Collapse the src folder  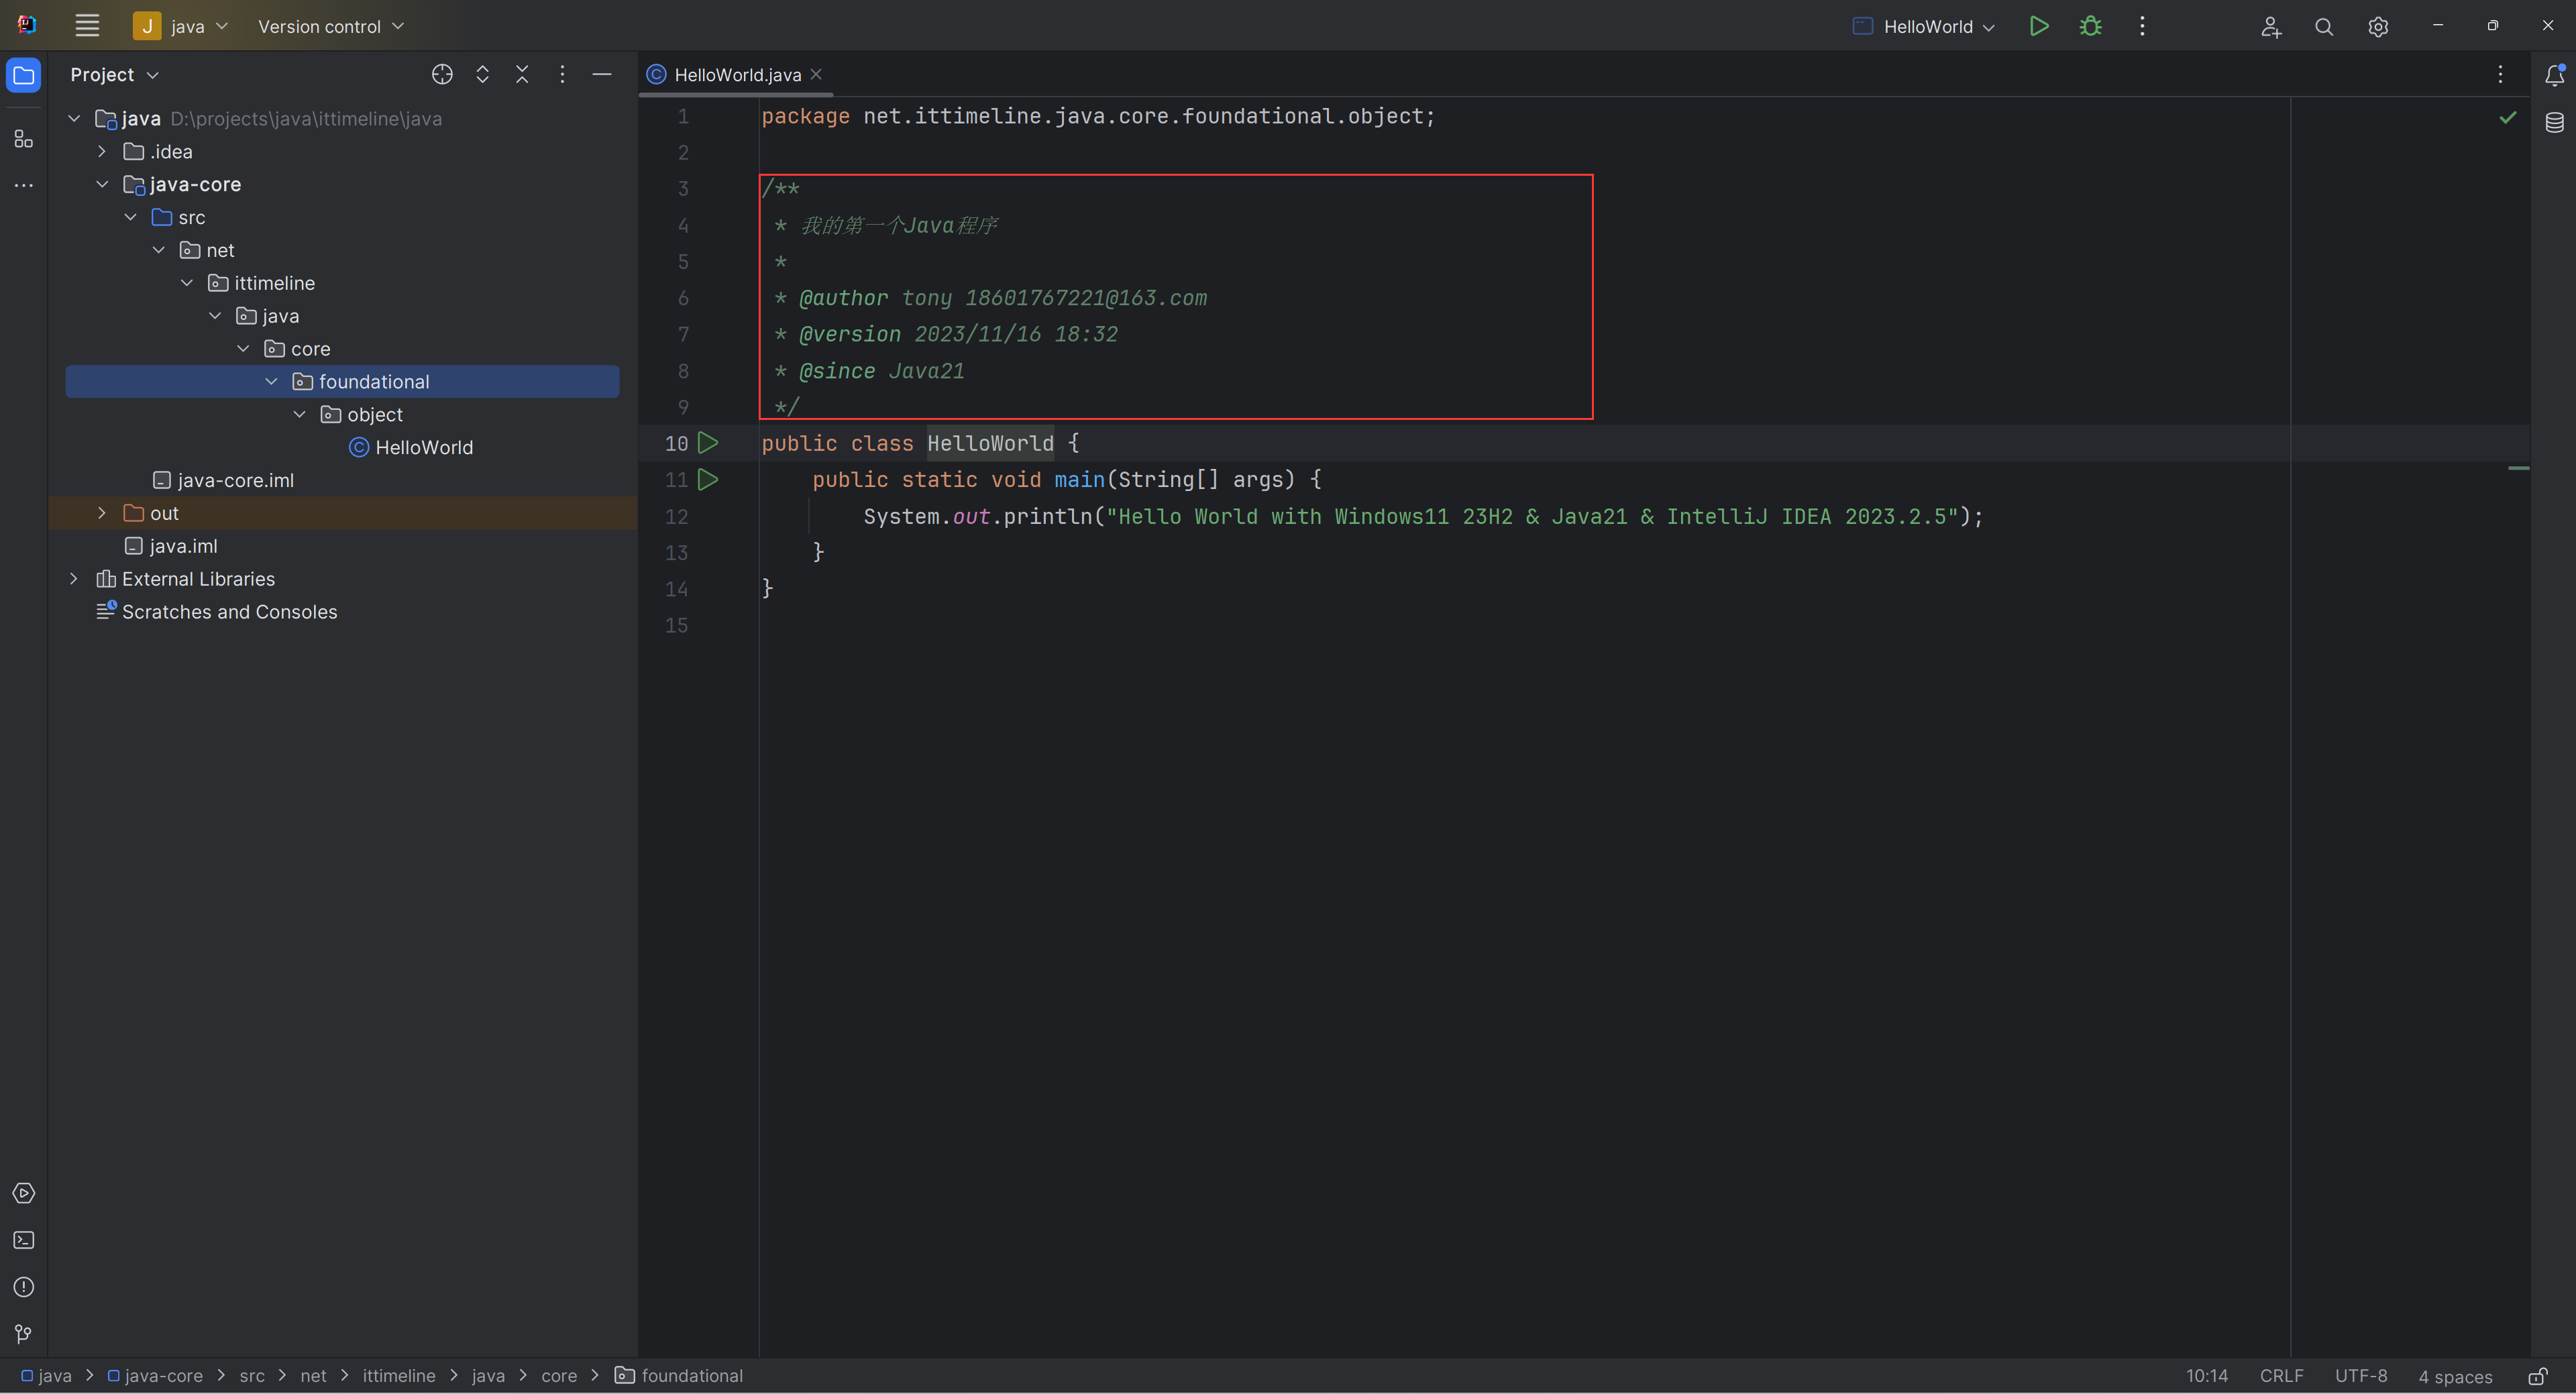tap(130, 218)
